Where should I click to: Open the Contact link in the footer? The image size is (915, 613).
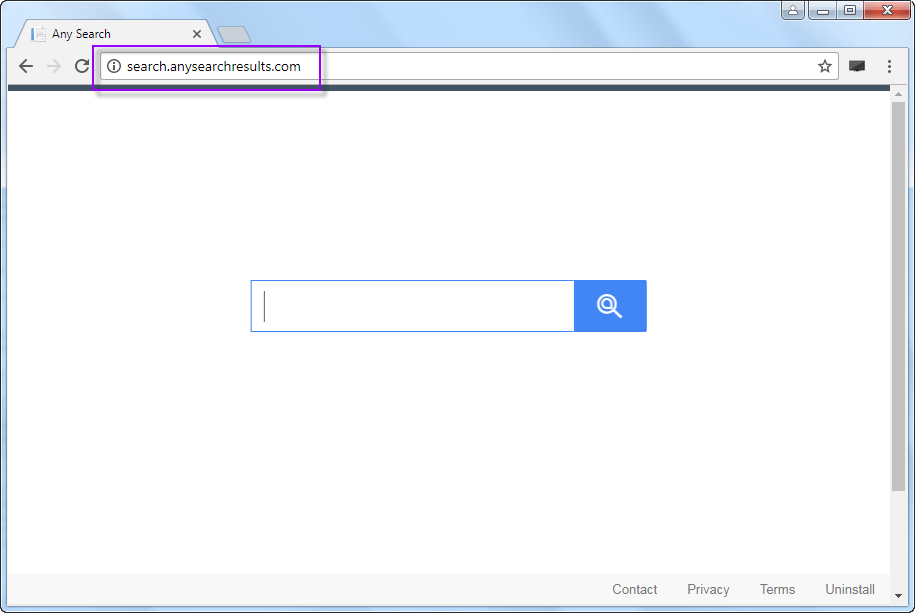pos(634,590)
